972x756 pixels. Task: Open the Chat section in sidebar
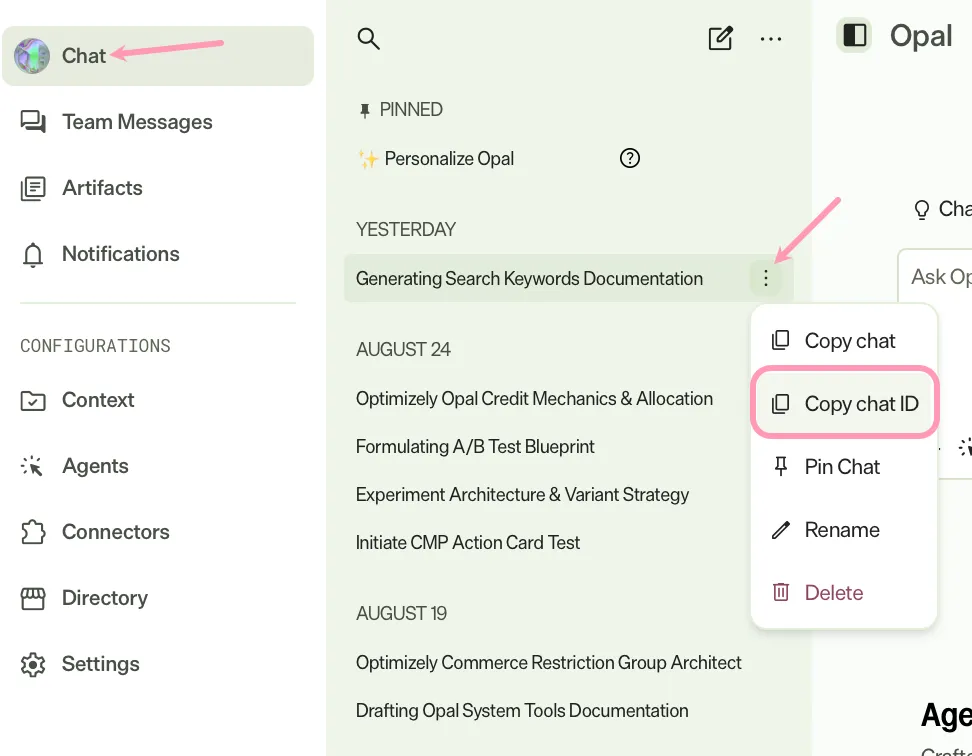pos(157,56)
